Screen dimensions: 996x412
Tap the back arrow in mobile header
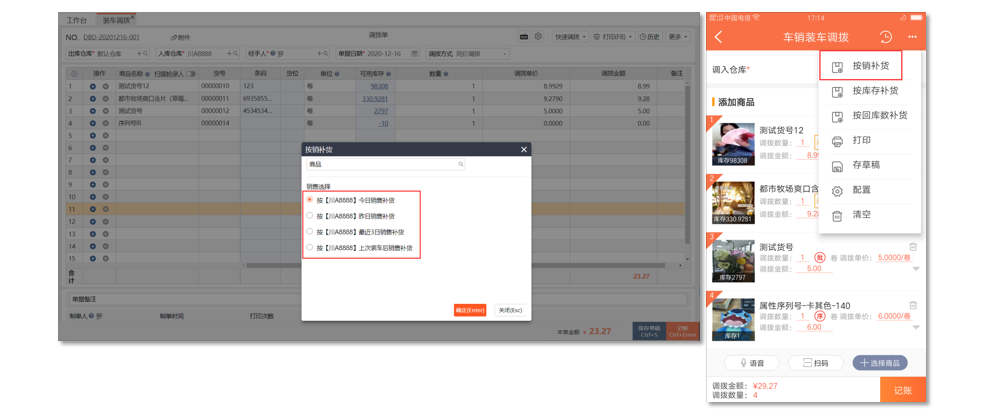click(x=719, y=37)
